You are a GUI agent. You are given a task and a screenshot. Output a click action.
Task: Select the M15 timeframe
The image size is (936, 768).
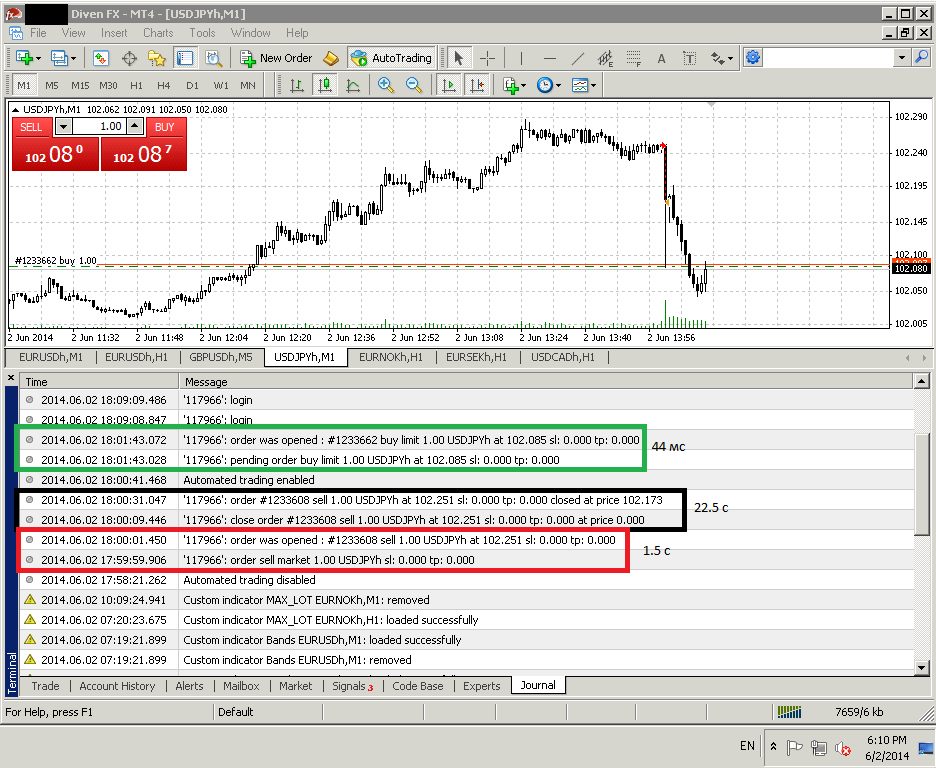tap(80, 85)
